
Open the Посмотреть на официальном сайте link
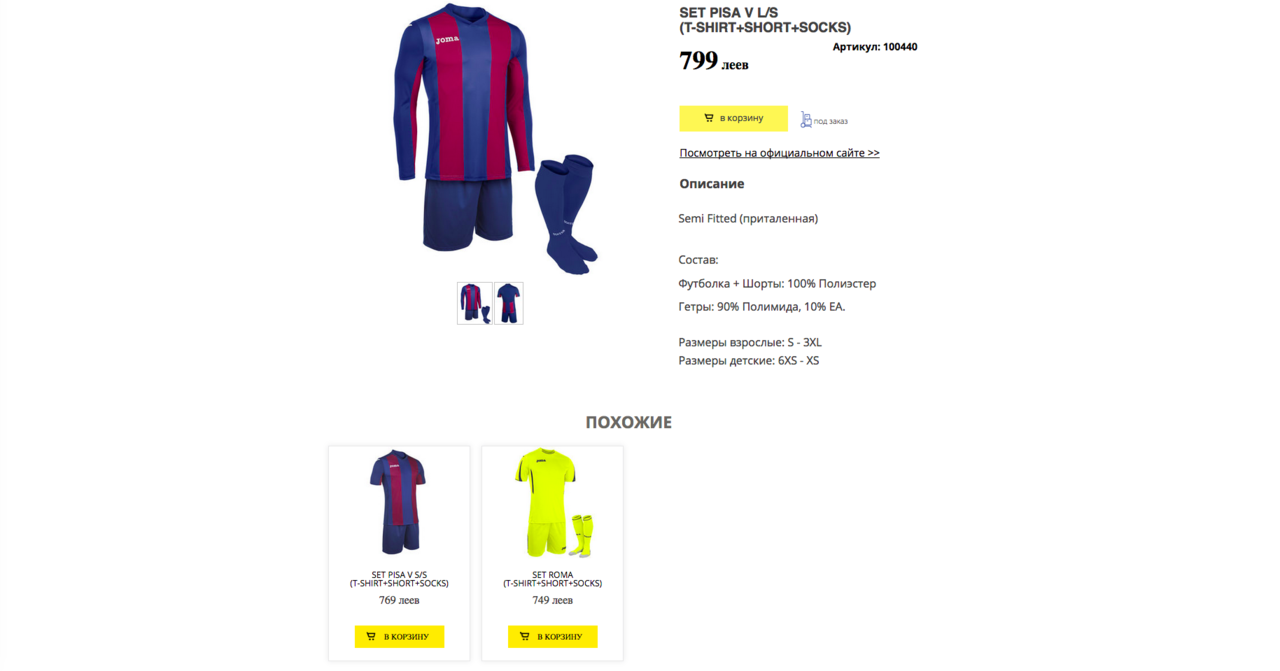coord(779,153)
